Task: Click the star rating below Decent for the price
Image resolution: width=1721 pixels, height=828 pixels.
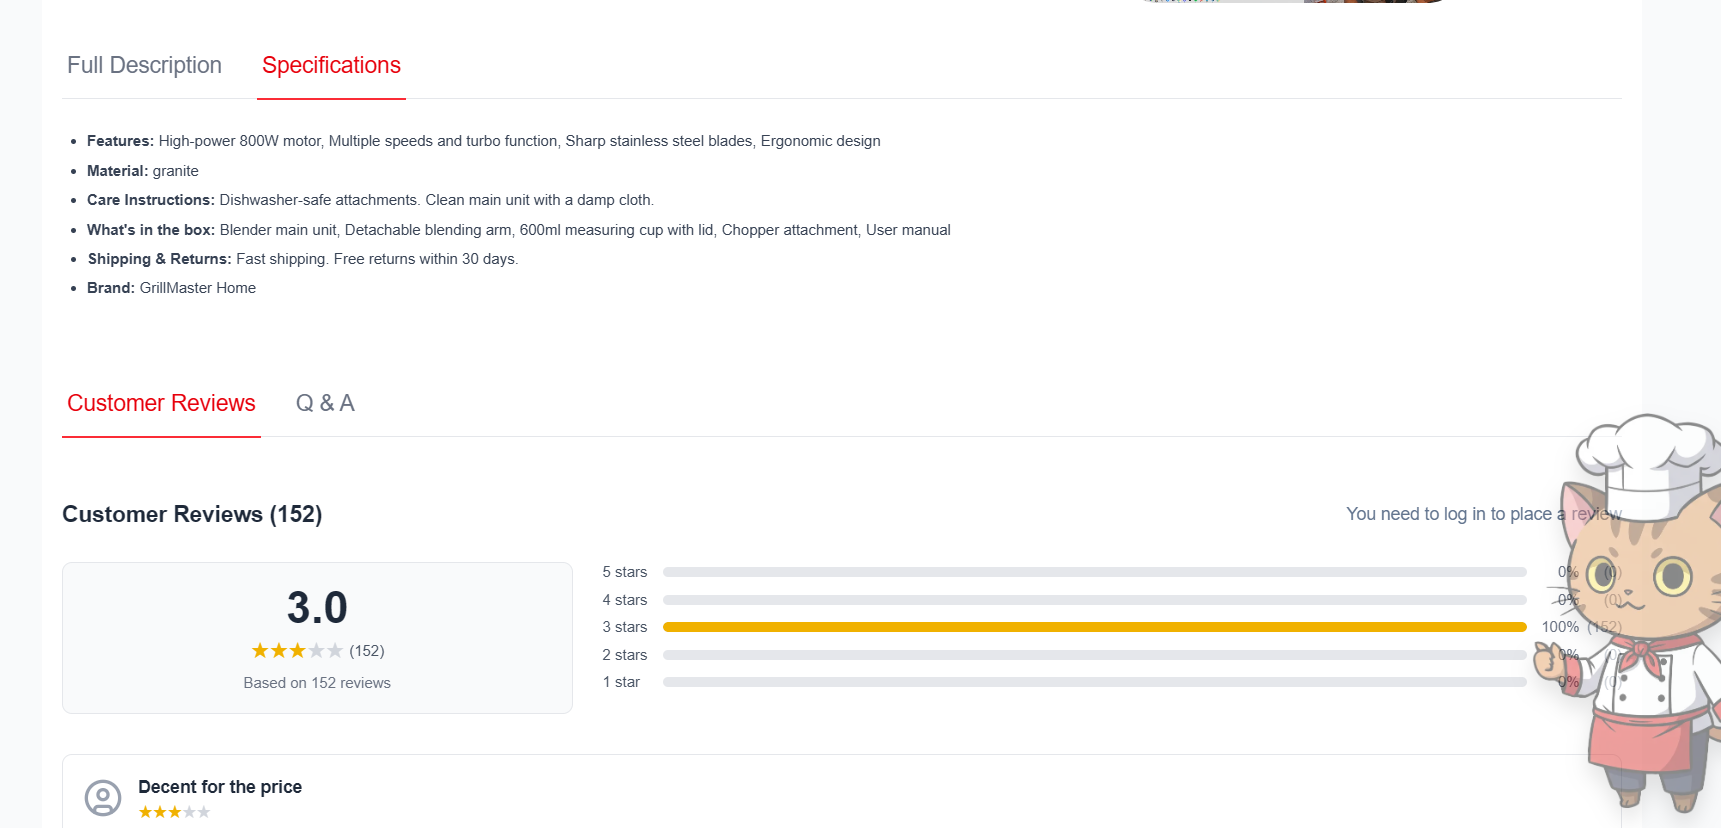Action: (174, 812)
